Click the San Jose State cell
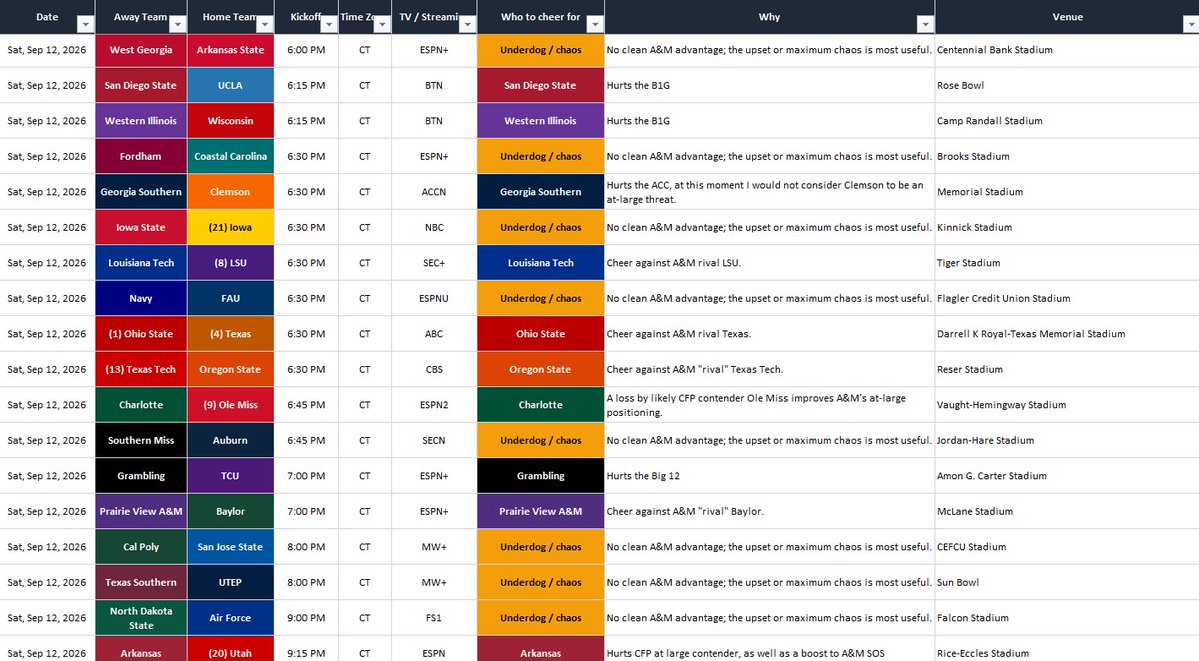 point(230,547)
